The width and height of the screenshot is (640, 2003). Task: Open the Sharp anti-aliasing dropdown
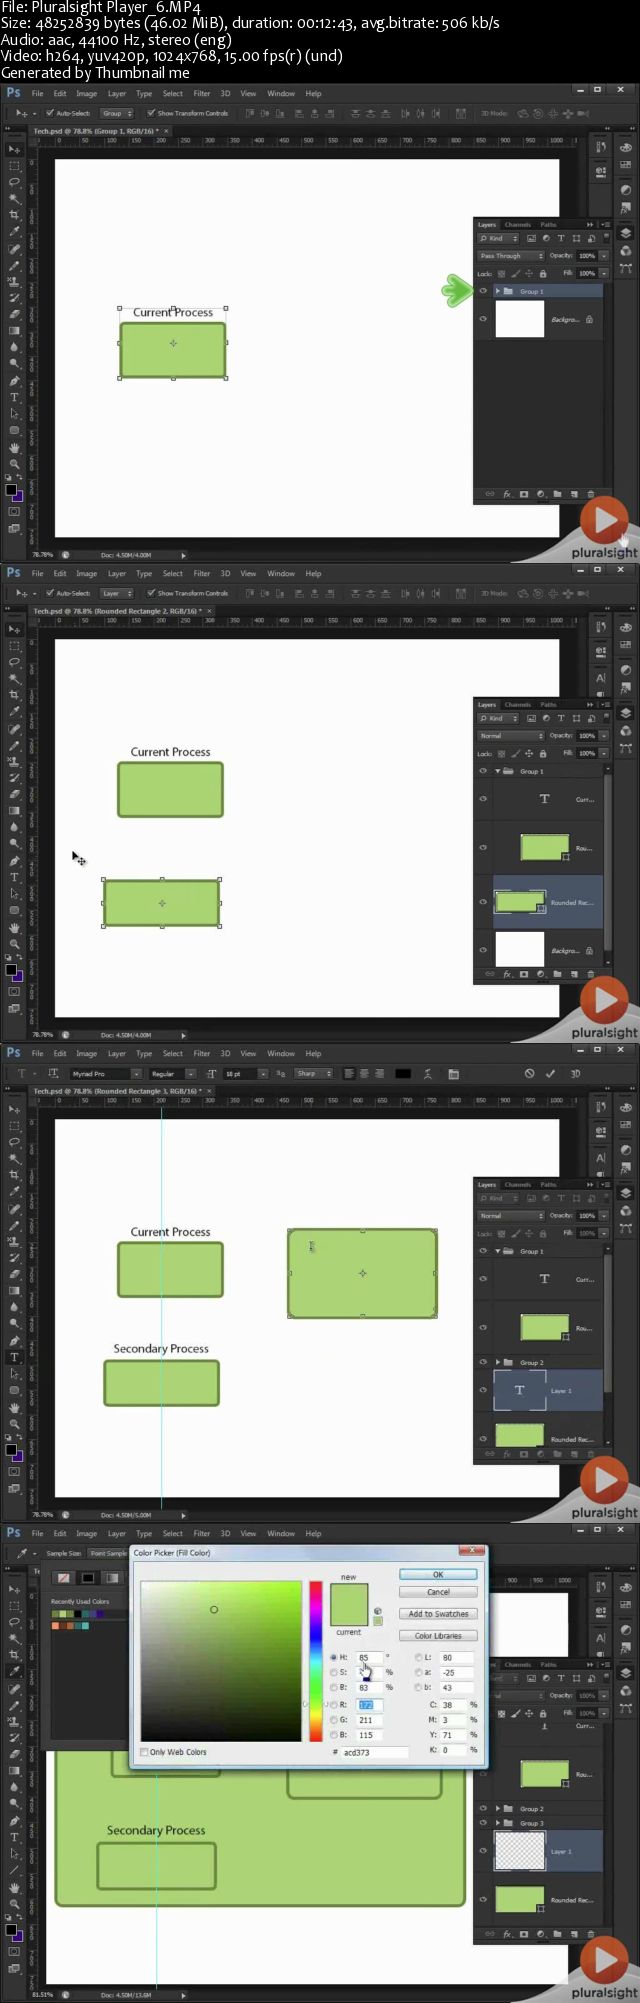[313, 1073]
